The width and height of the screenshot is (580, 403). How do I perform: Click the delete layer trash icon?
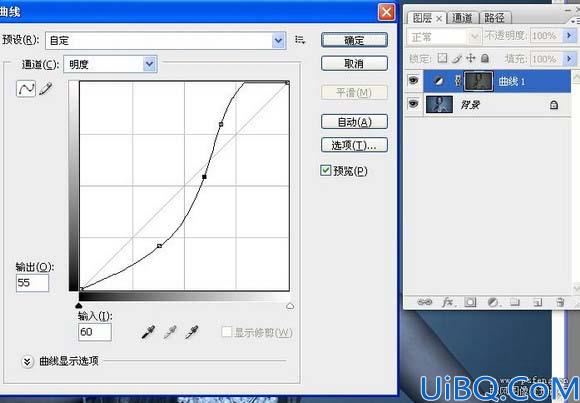pos(560,302)
